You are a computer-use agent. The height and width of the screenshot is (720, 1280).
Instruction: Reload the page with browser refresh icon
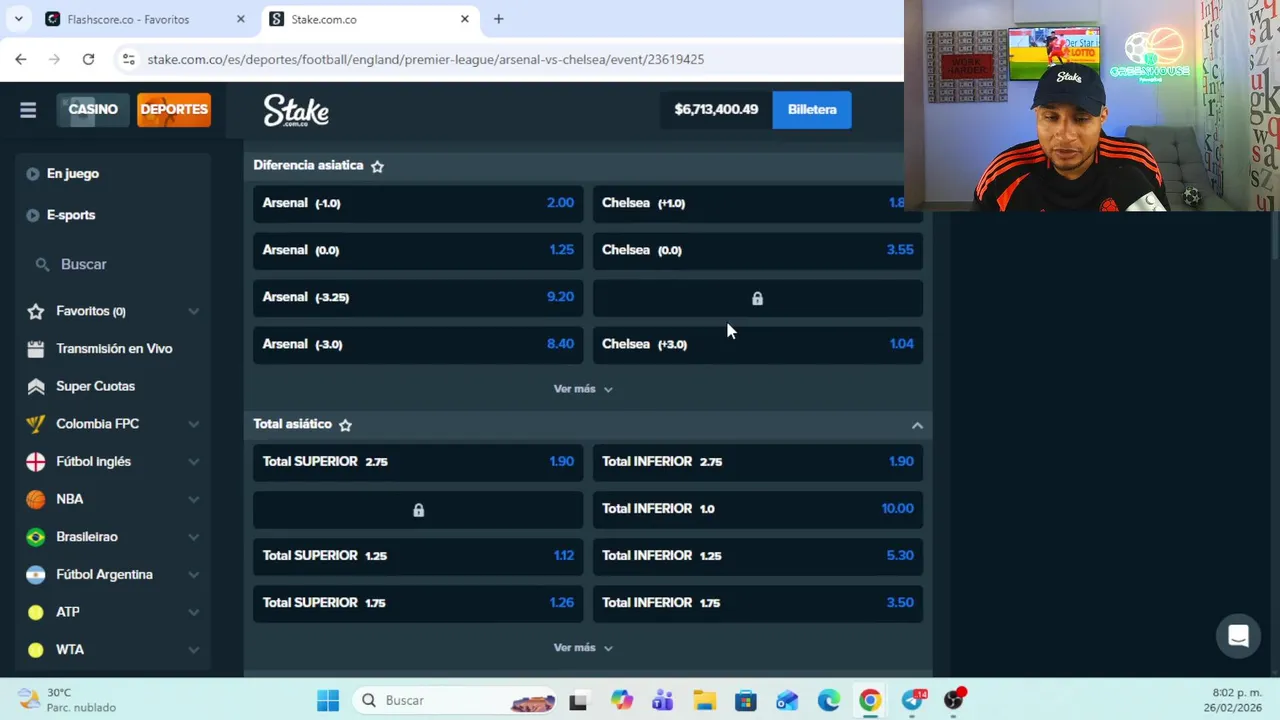[88, 59]
